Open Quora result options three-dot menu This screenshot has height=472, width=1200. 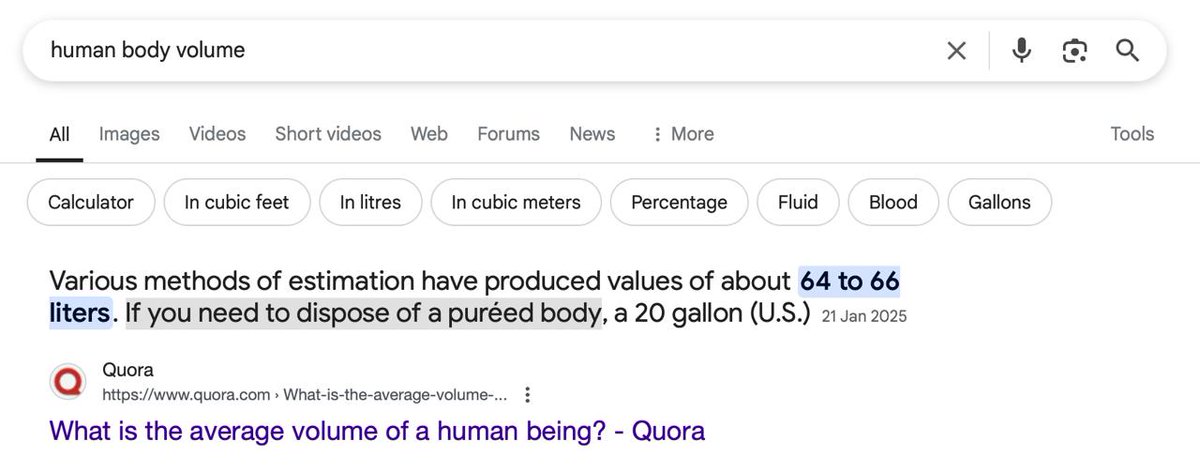[527, 395]
